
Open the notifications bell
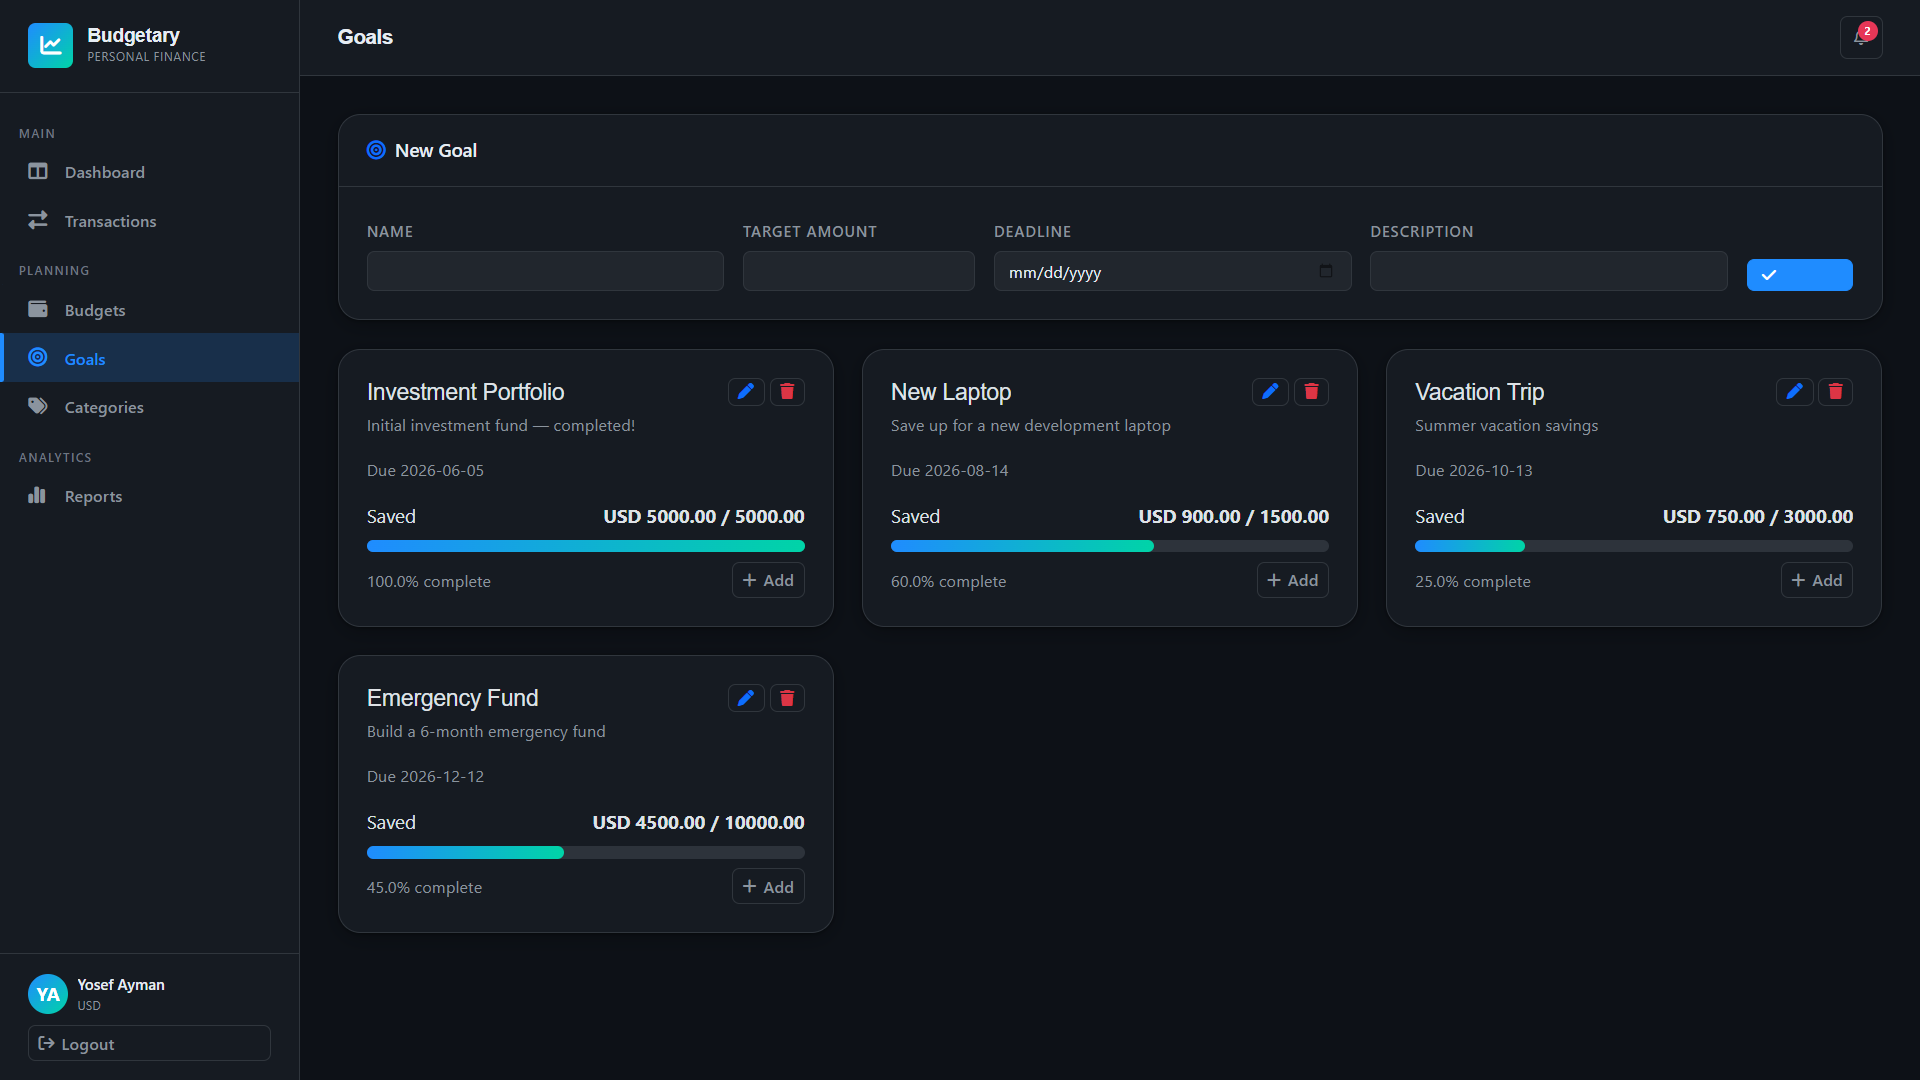click(1861, 38)
